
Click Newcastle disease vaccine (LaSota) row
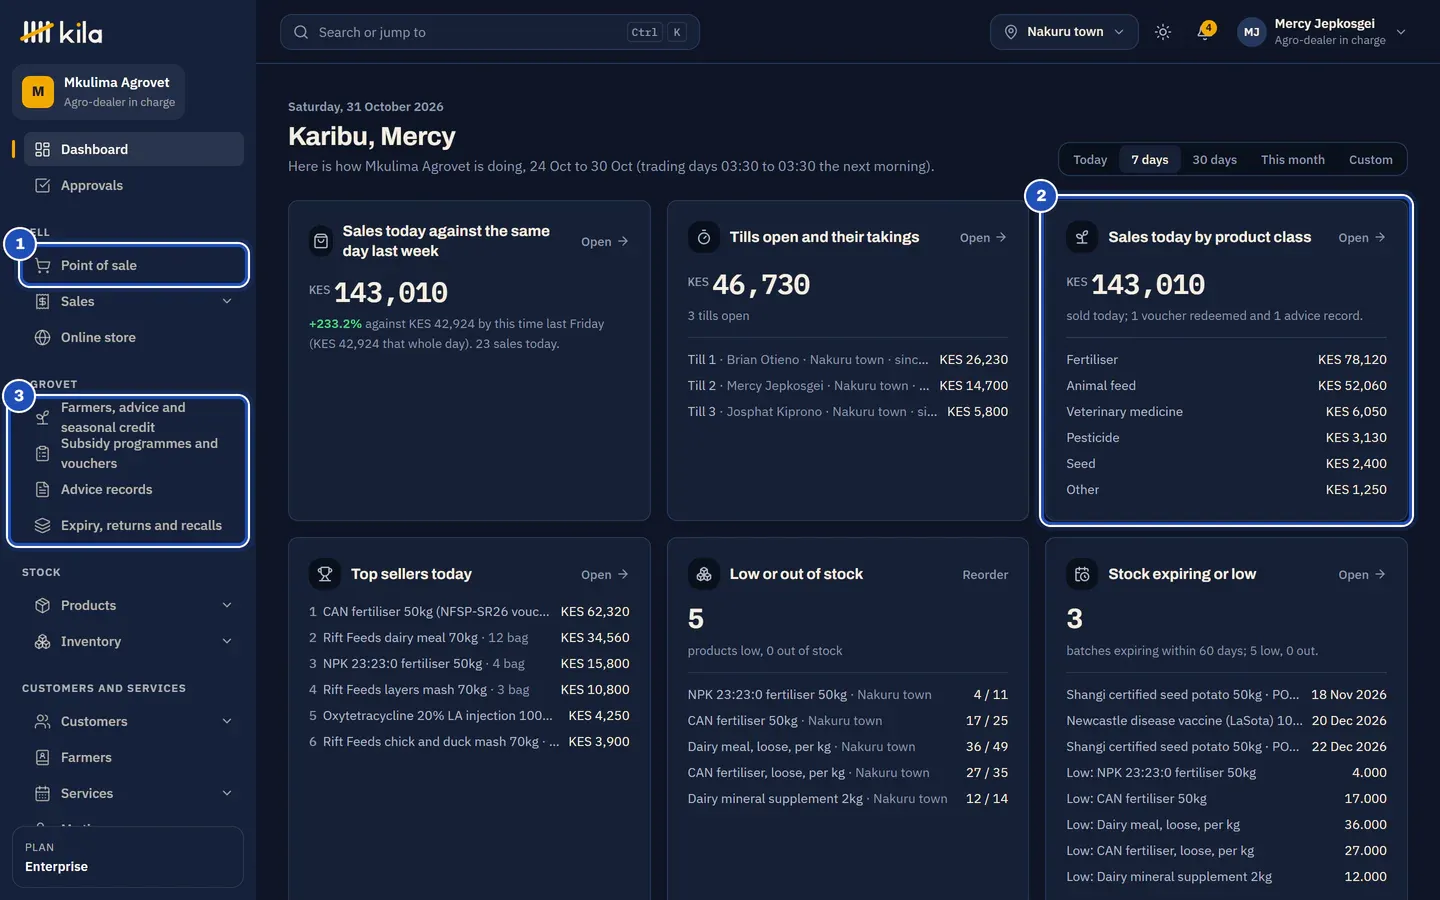tap(1226, 720)
